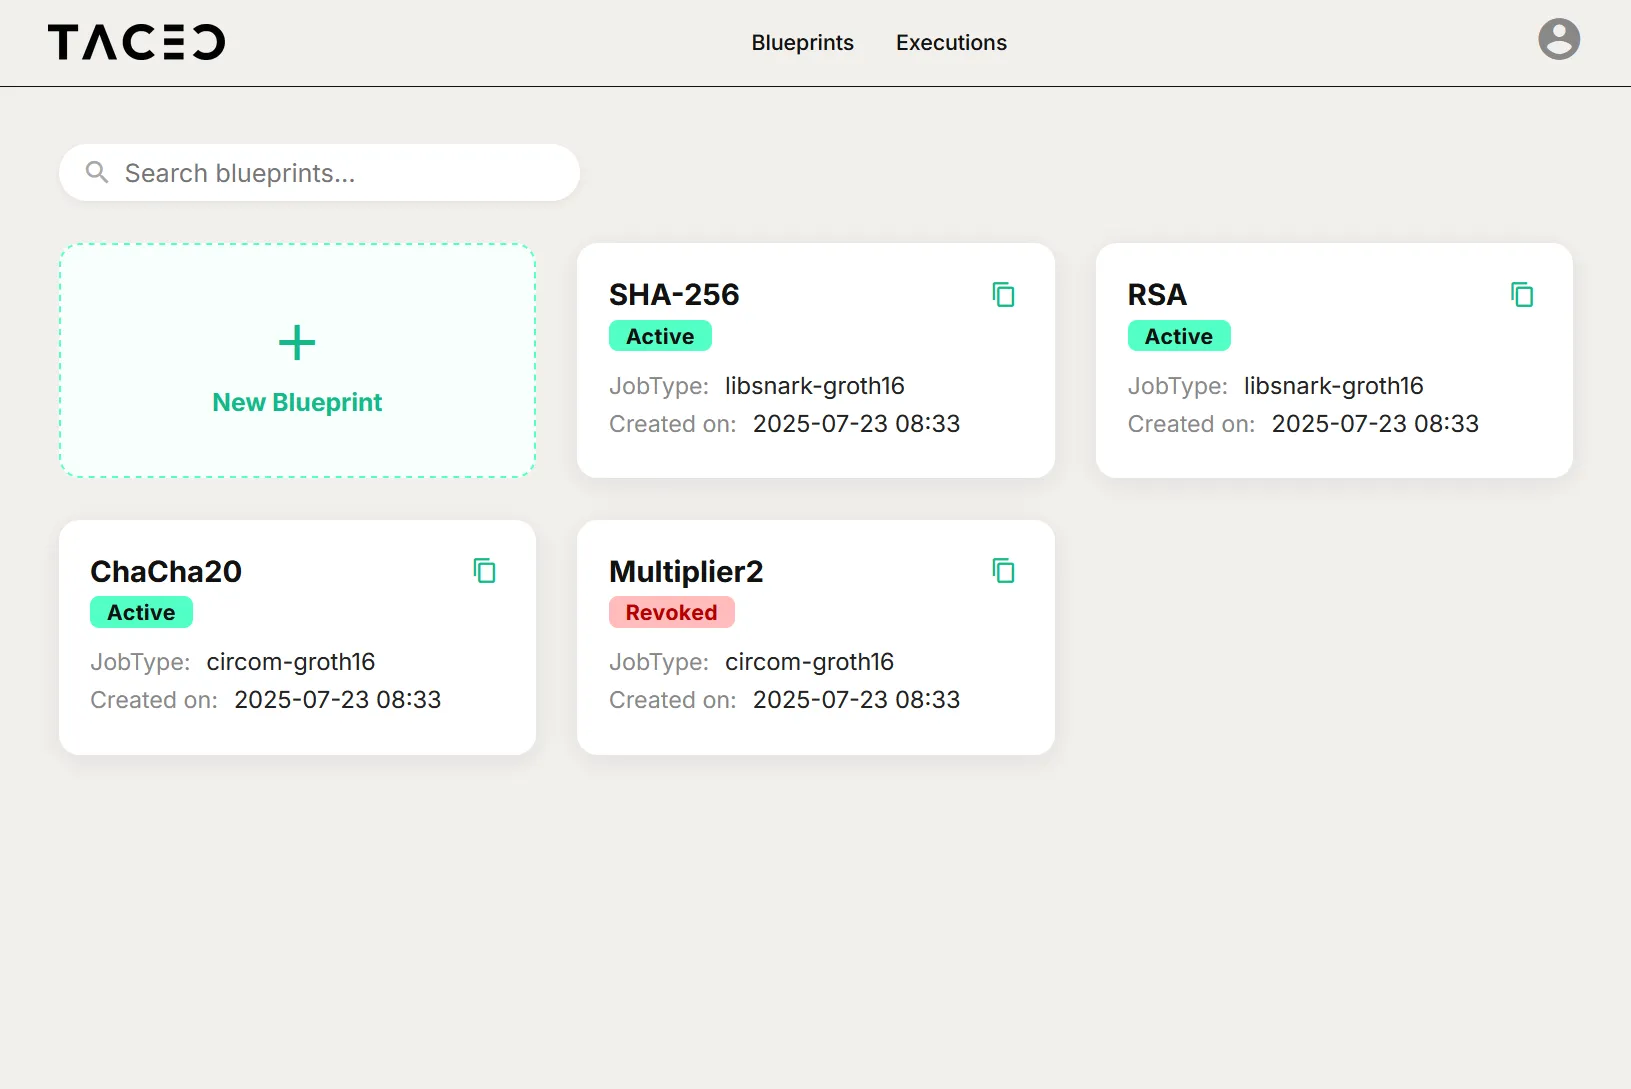Screen dimensions: 1631x1089
Task: Copy the SHA-256 blueprint identifier
Action: pyautogui.click(x=1004, y=294)
